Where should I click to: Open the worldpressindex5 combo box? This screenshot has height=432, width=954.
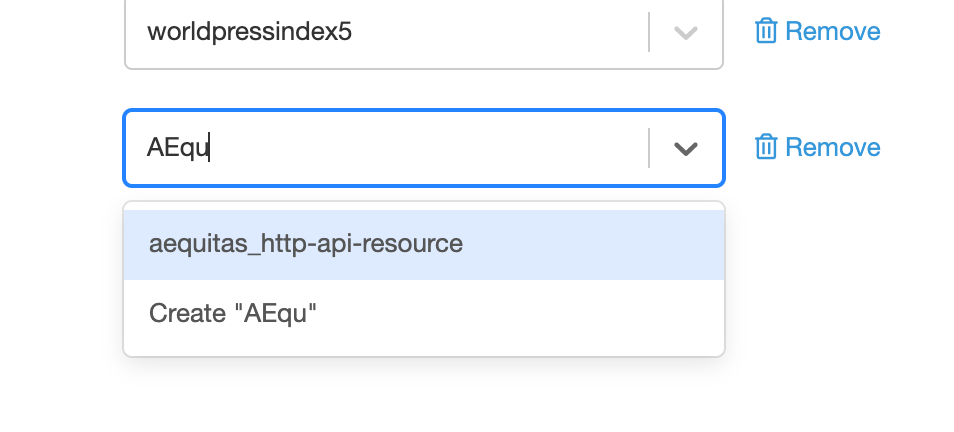click(423, 32)
